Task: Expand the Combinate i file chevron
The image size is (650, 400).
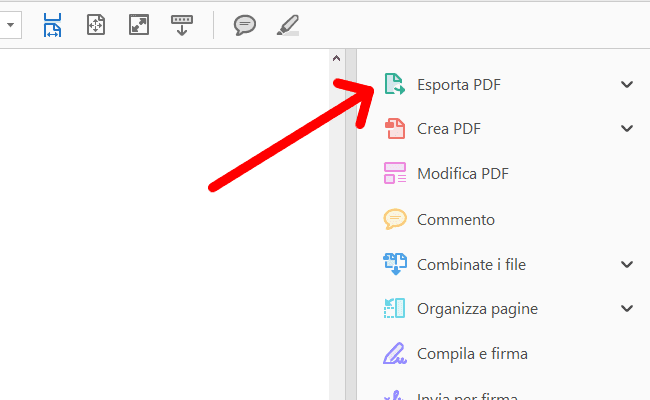Action: tap(627, 264)
